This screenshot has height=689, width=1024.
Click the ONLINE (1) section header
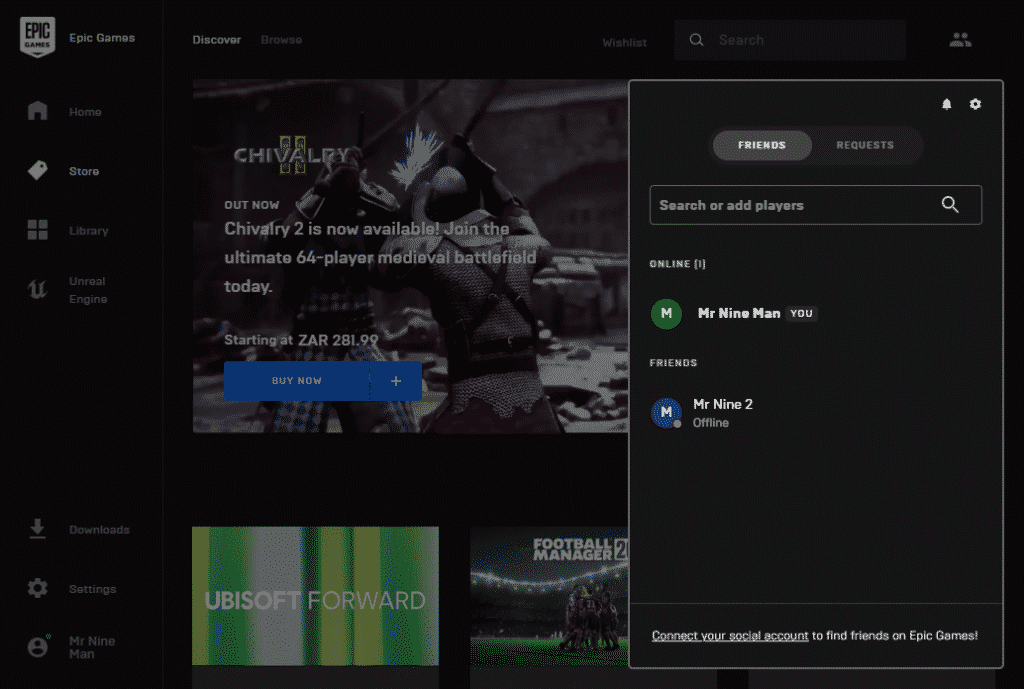point(677,264)
